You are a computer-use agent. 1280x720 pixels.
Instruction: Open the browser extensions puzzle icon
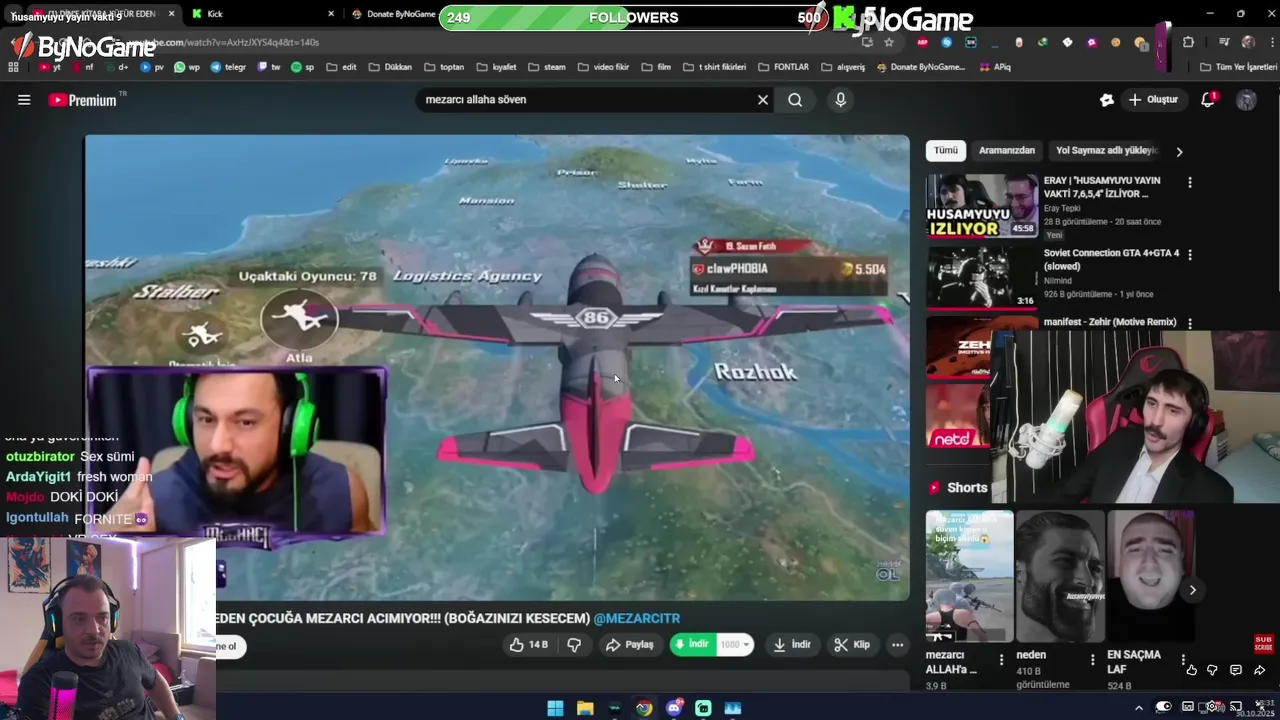[1188, 42]
